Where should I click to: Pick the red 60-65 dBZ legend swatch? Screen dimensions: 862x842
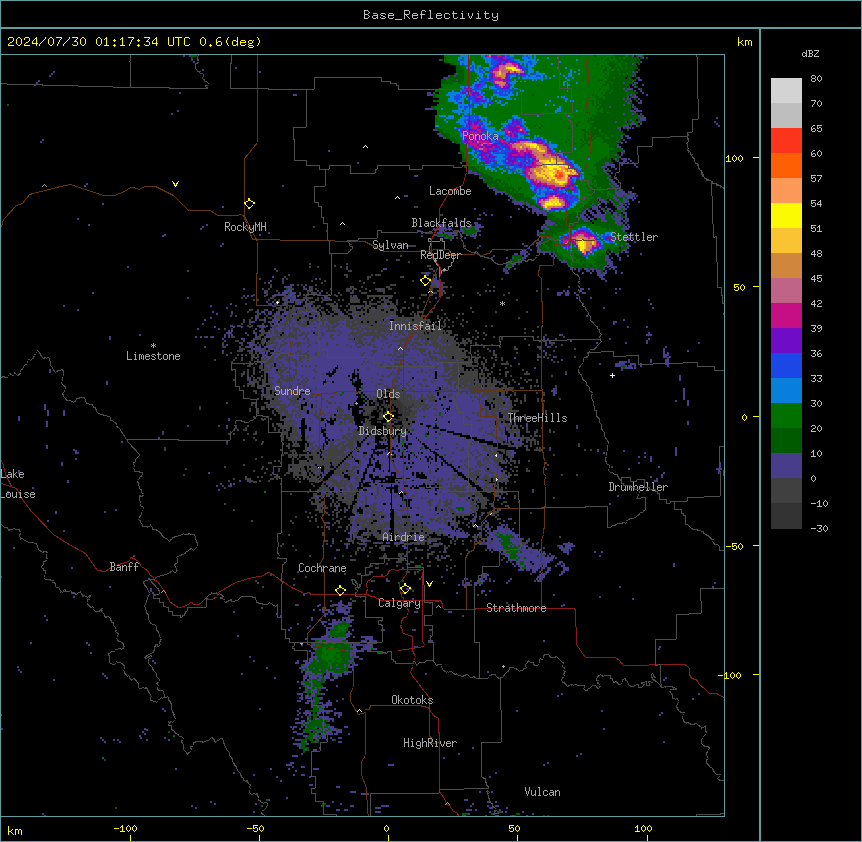coord(786,140)
